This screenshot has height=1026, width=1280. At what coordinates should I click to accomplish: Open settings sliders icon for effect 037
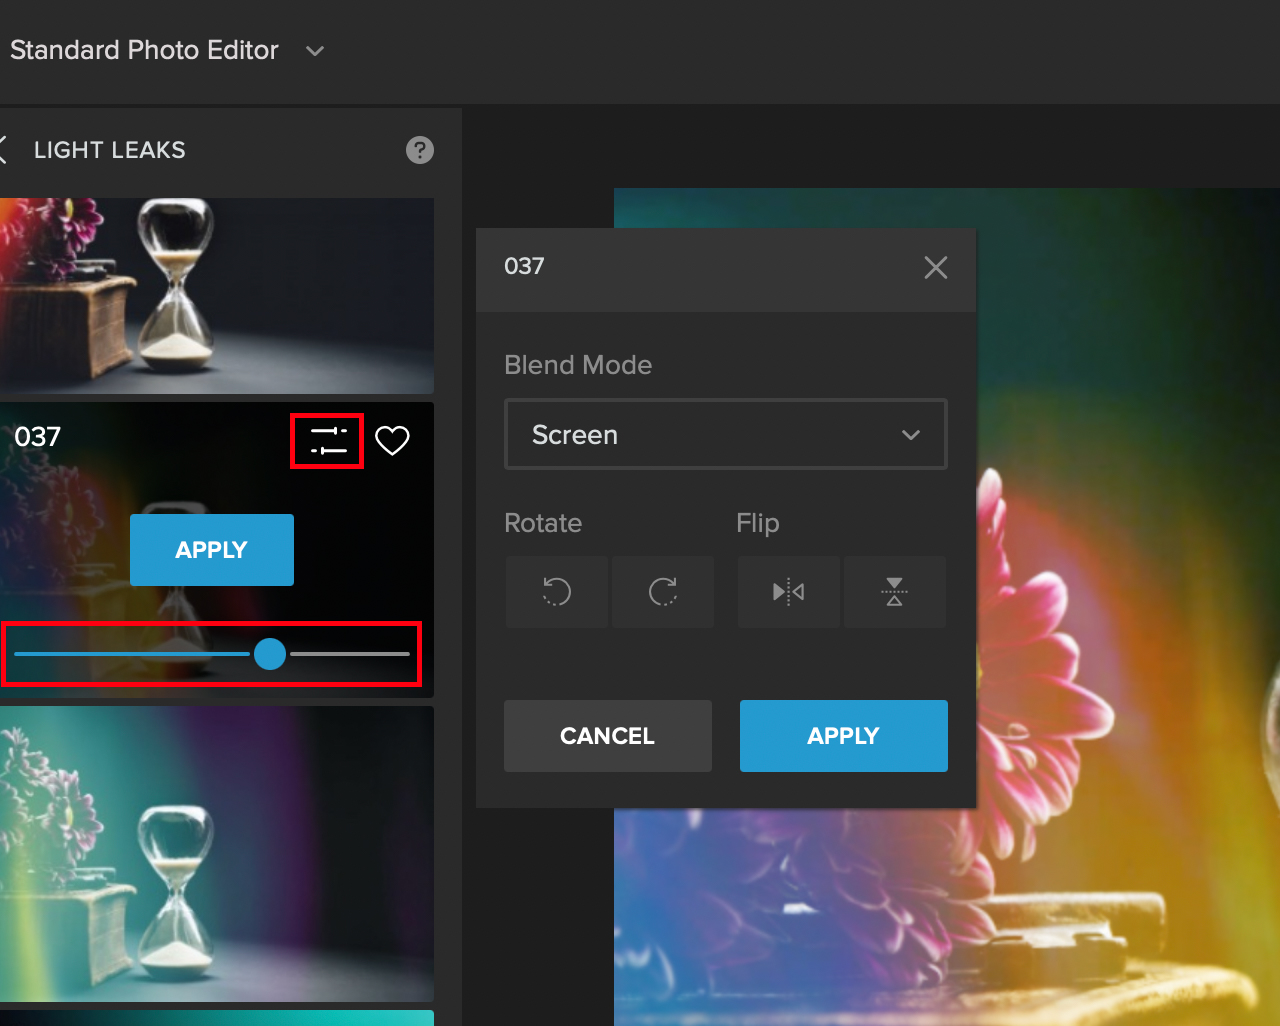click(328, 441)
